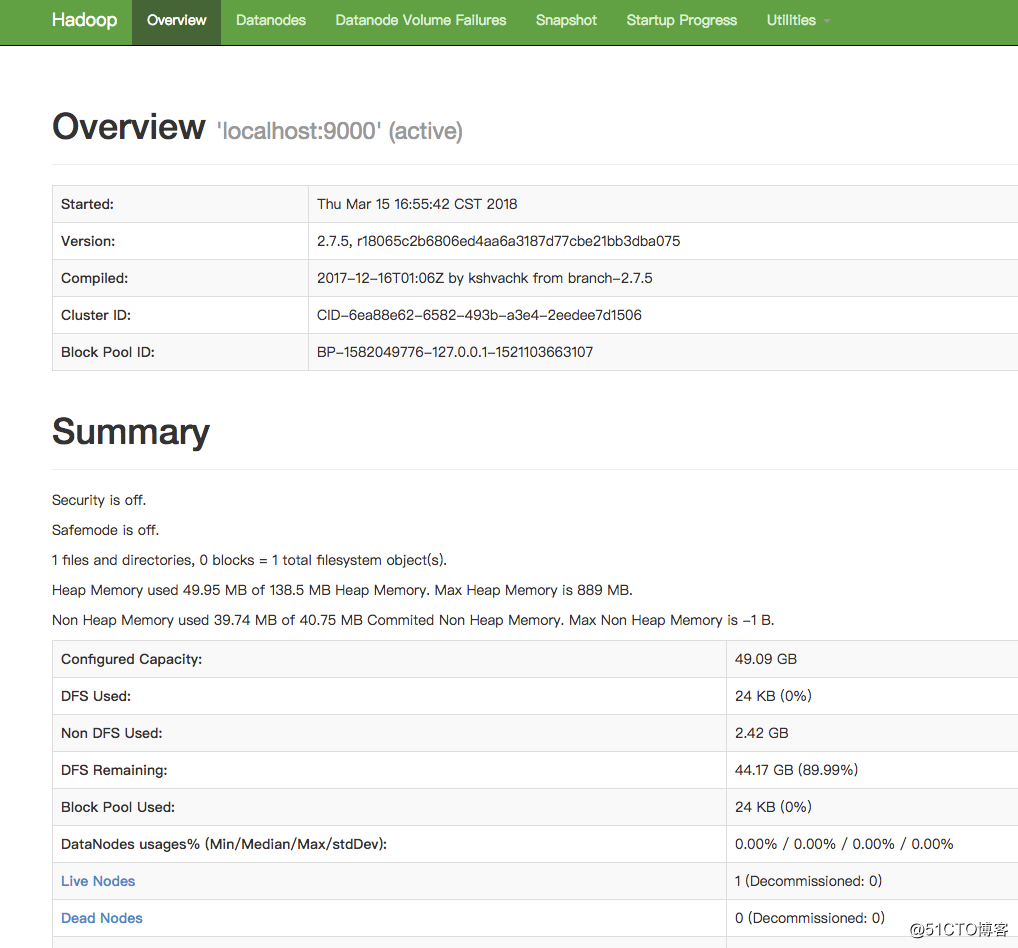Click the 'DFS Used:' label
This screenshot has width=1018, height=948.
(96, 696)
